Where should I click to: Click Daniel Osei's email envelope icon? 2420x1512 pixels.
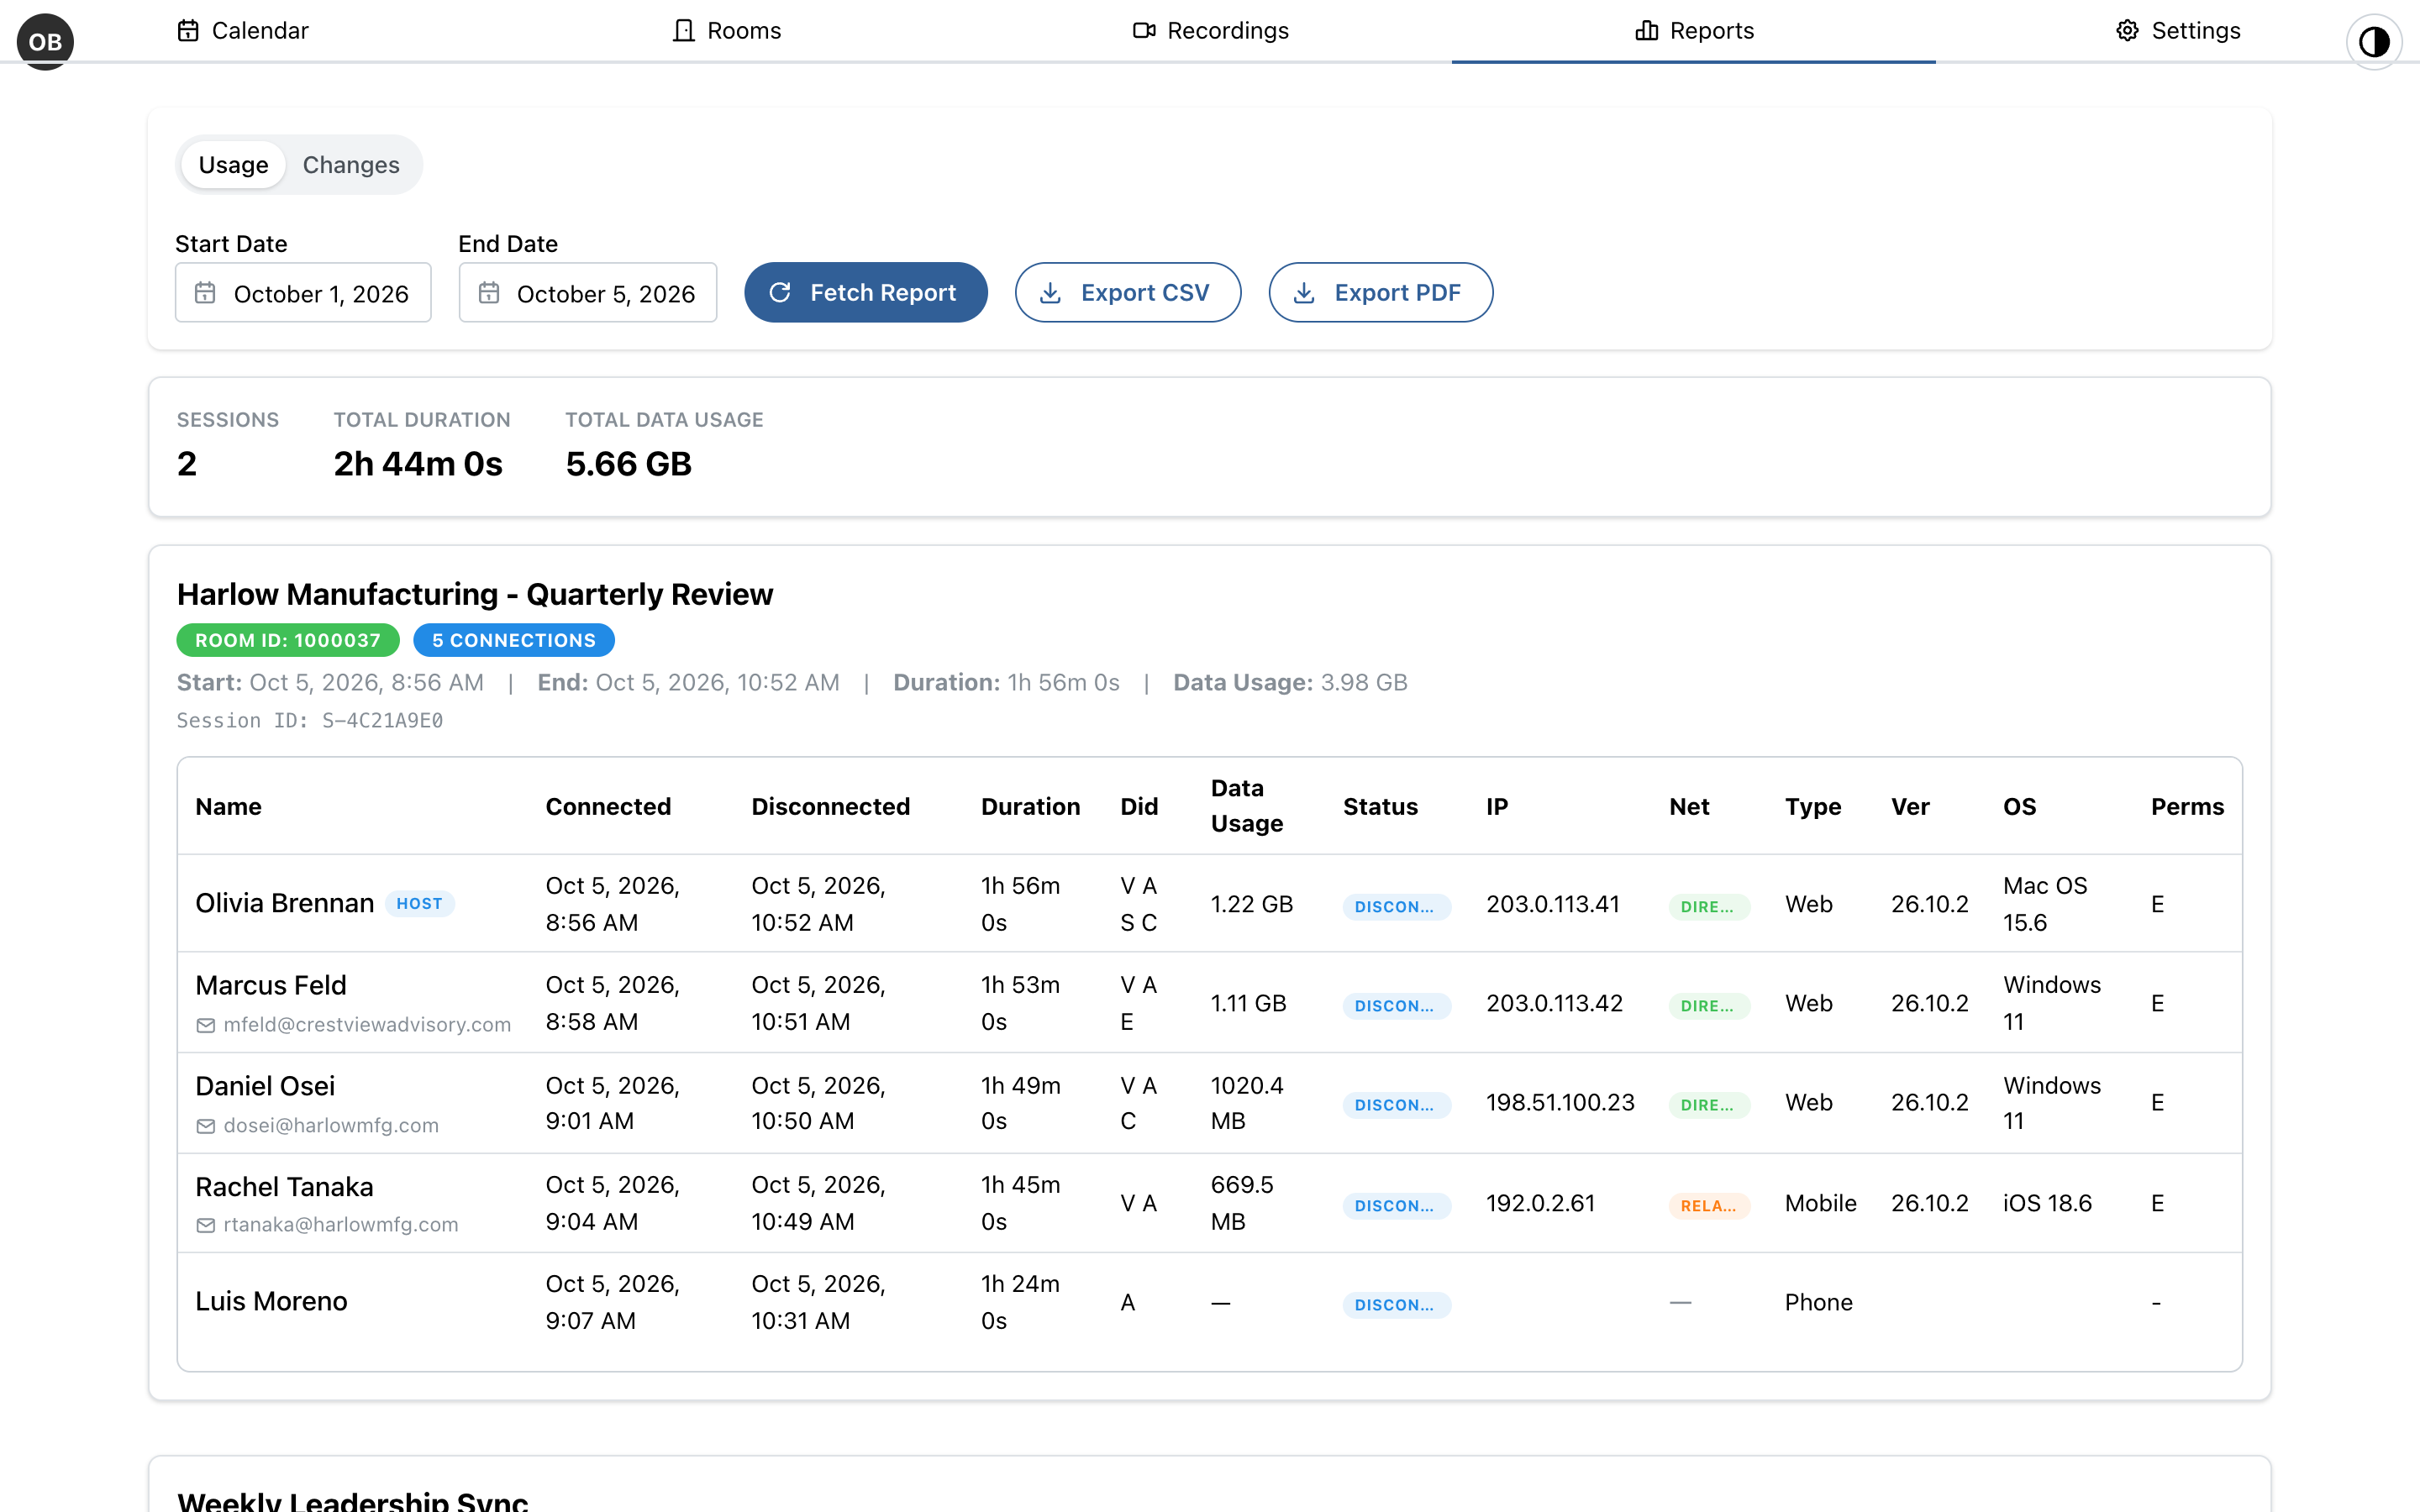pyautogui.click(x=206, y=1126)
